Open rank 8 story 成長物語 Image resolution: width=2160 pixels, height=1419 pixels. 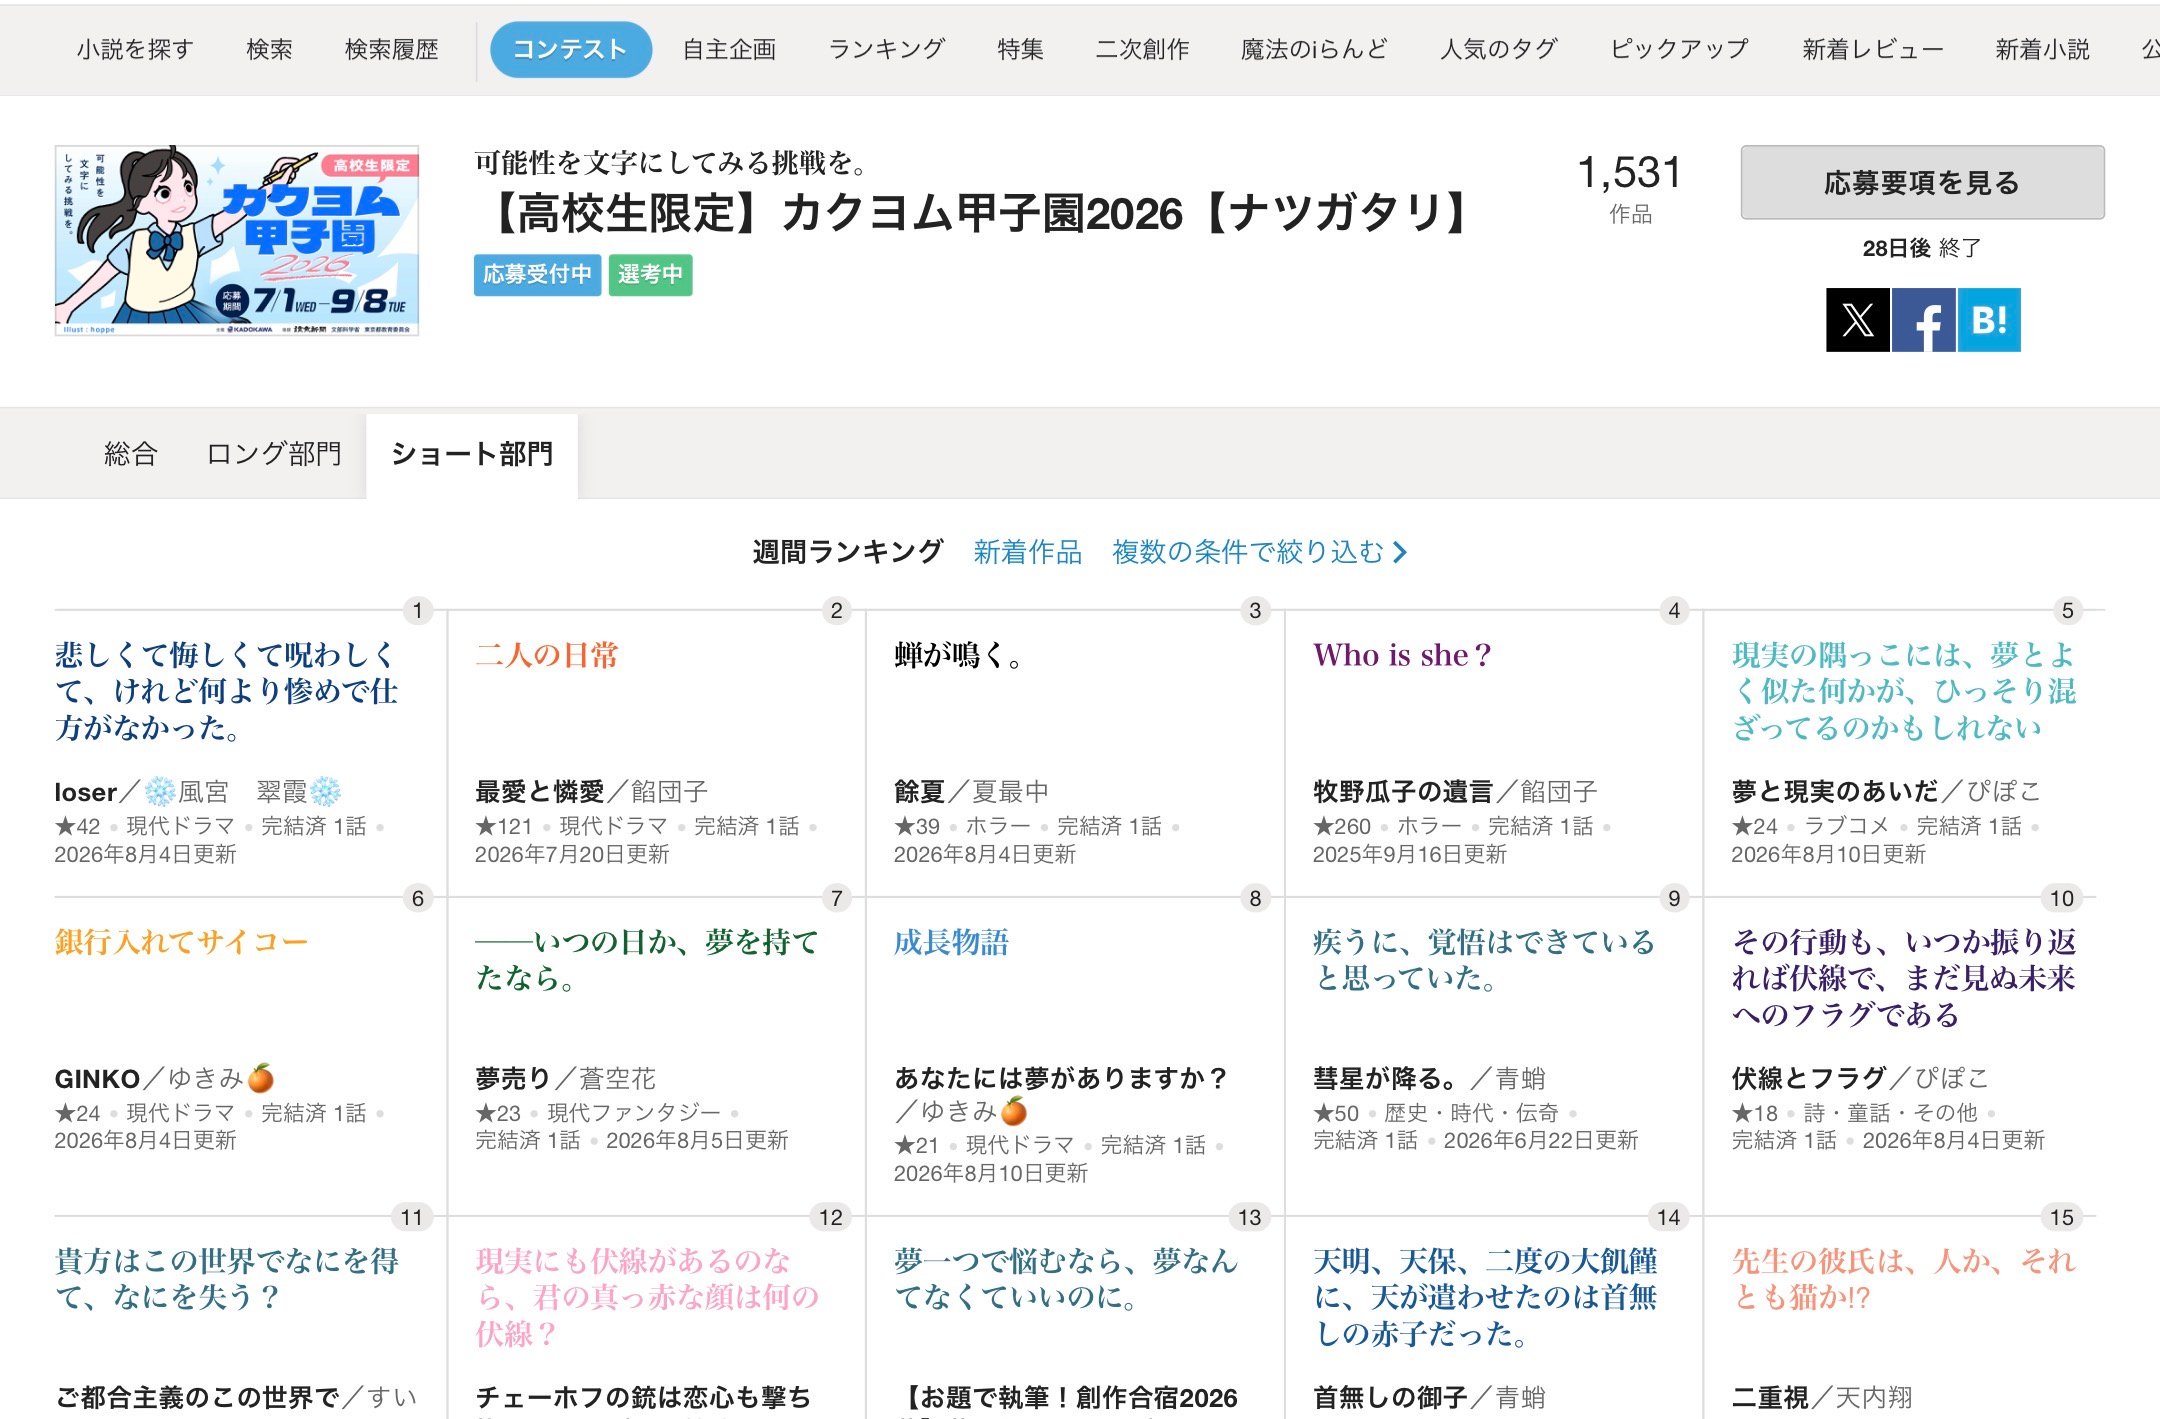[x=951, y=942]
